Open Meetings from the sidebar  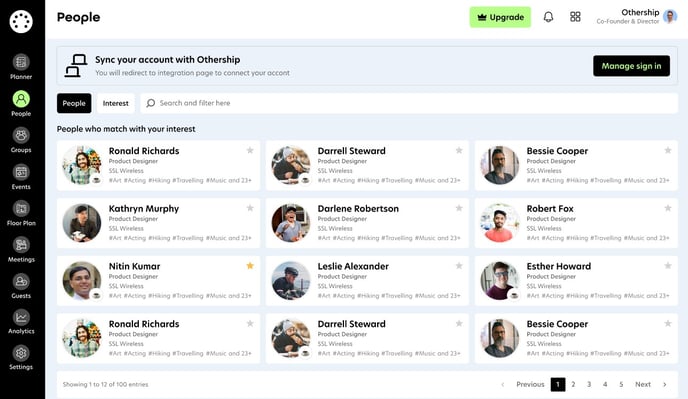(21, 245)
